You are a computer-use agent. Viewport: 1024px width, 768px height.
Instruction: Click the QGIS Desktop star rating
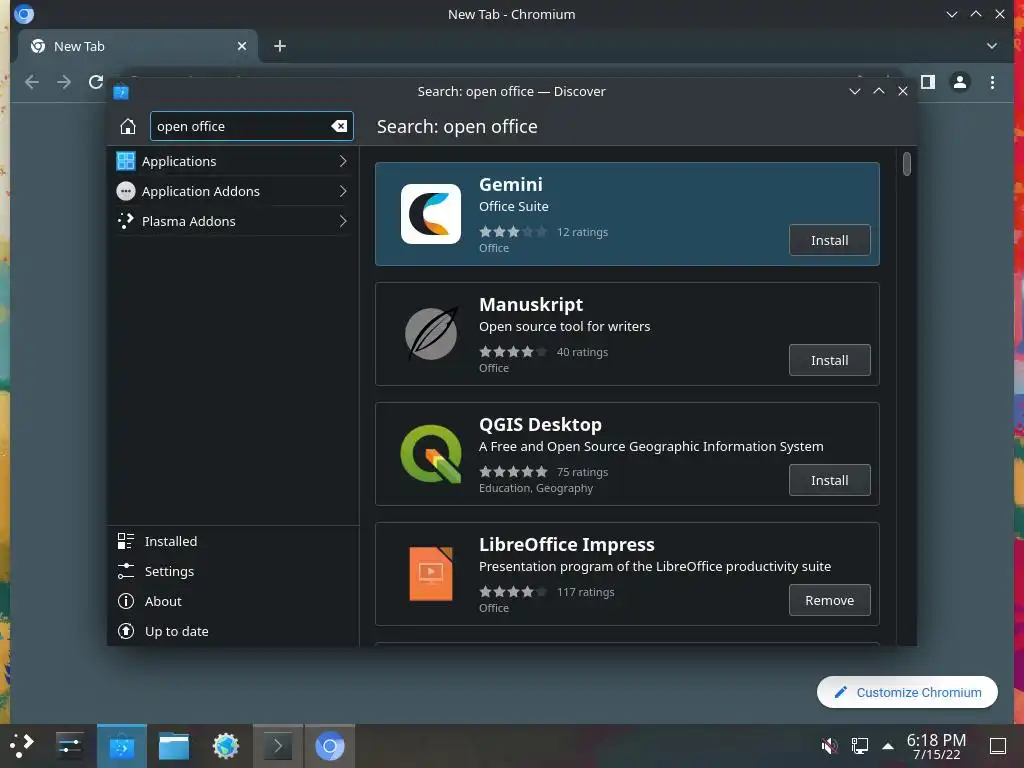point(513,472)
